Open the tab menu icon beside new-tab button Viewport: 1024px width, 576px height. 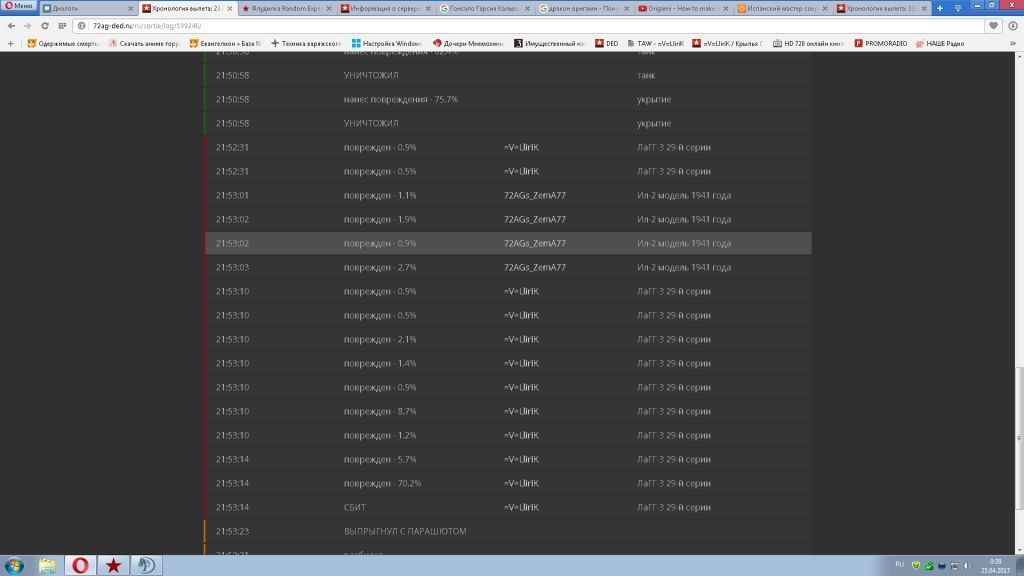pyautogui.click(x=958, y=8)
